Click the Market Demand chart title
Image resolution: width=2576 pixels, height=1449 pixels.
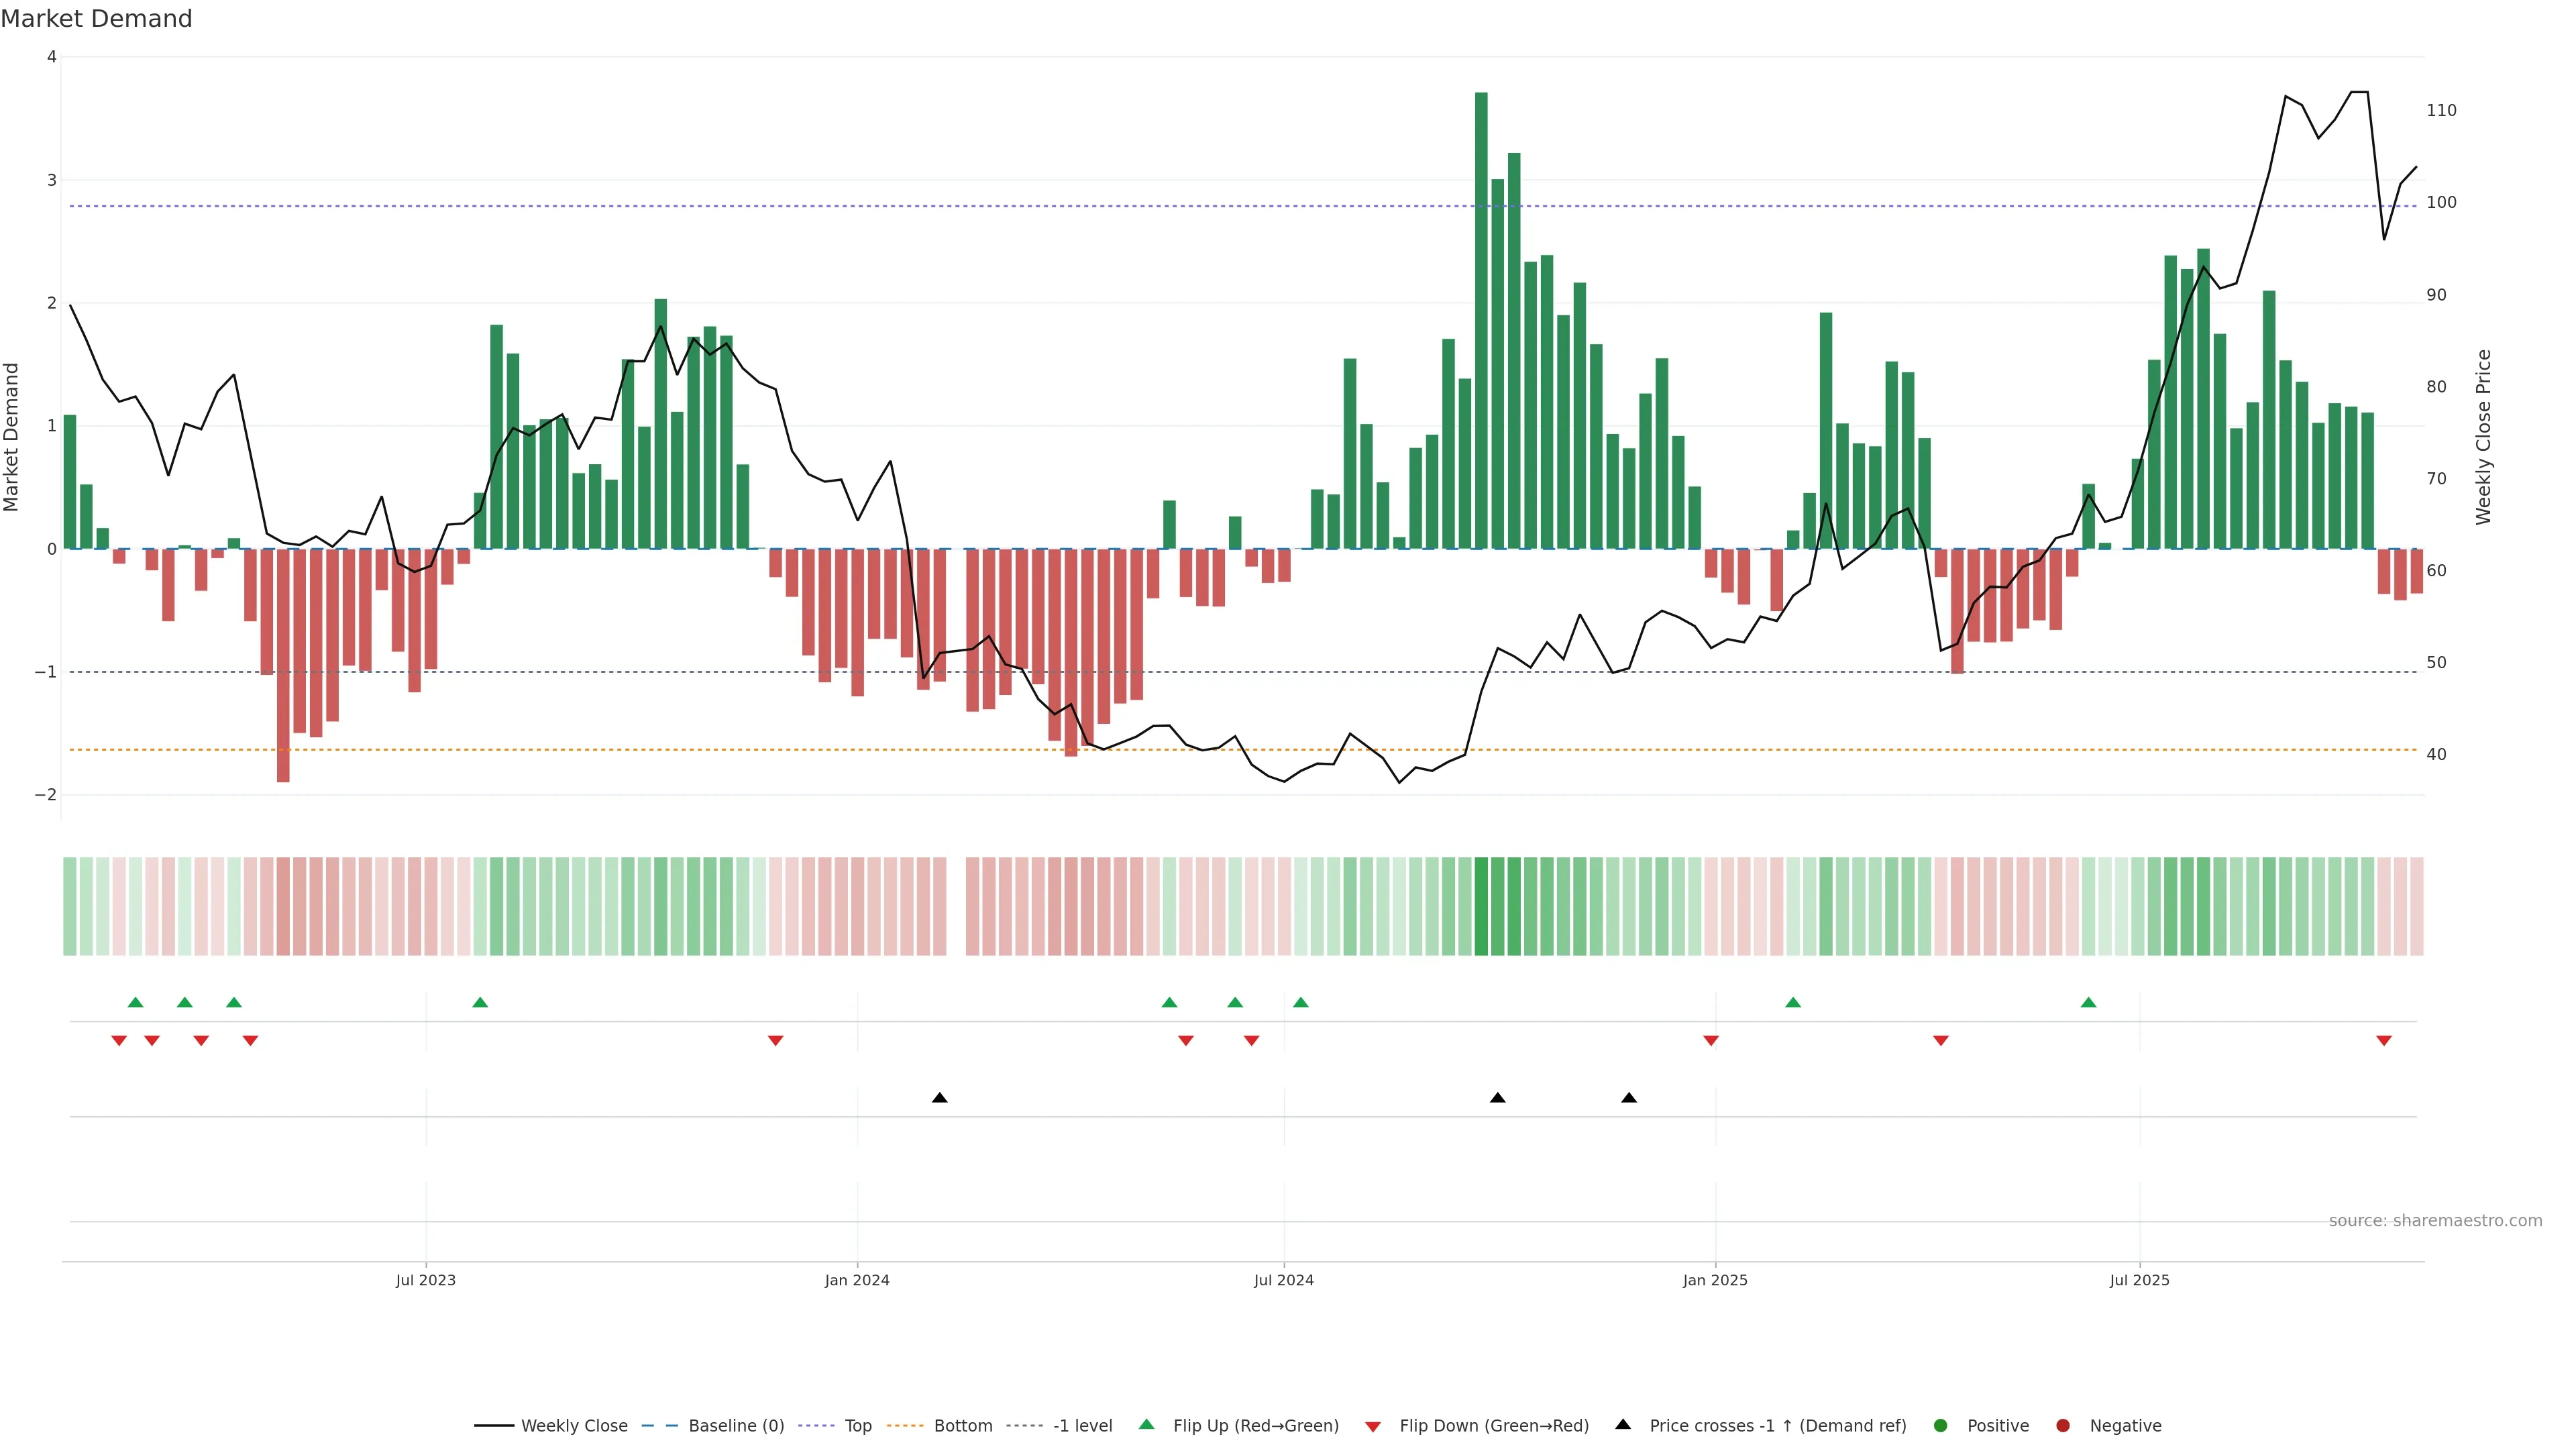click(x=96, y=19)
